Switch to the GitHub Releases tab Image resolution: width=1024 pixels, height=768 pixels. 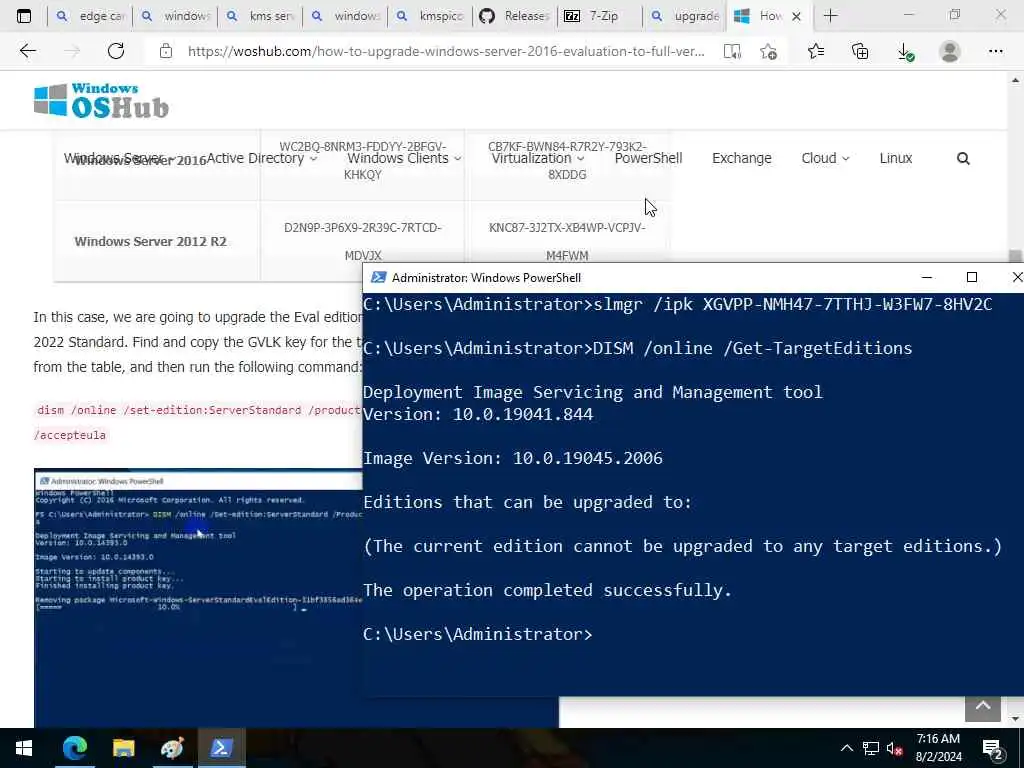[515, 16]
